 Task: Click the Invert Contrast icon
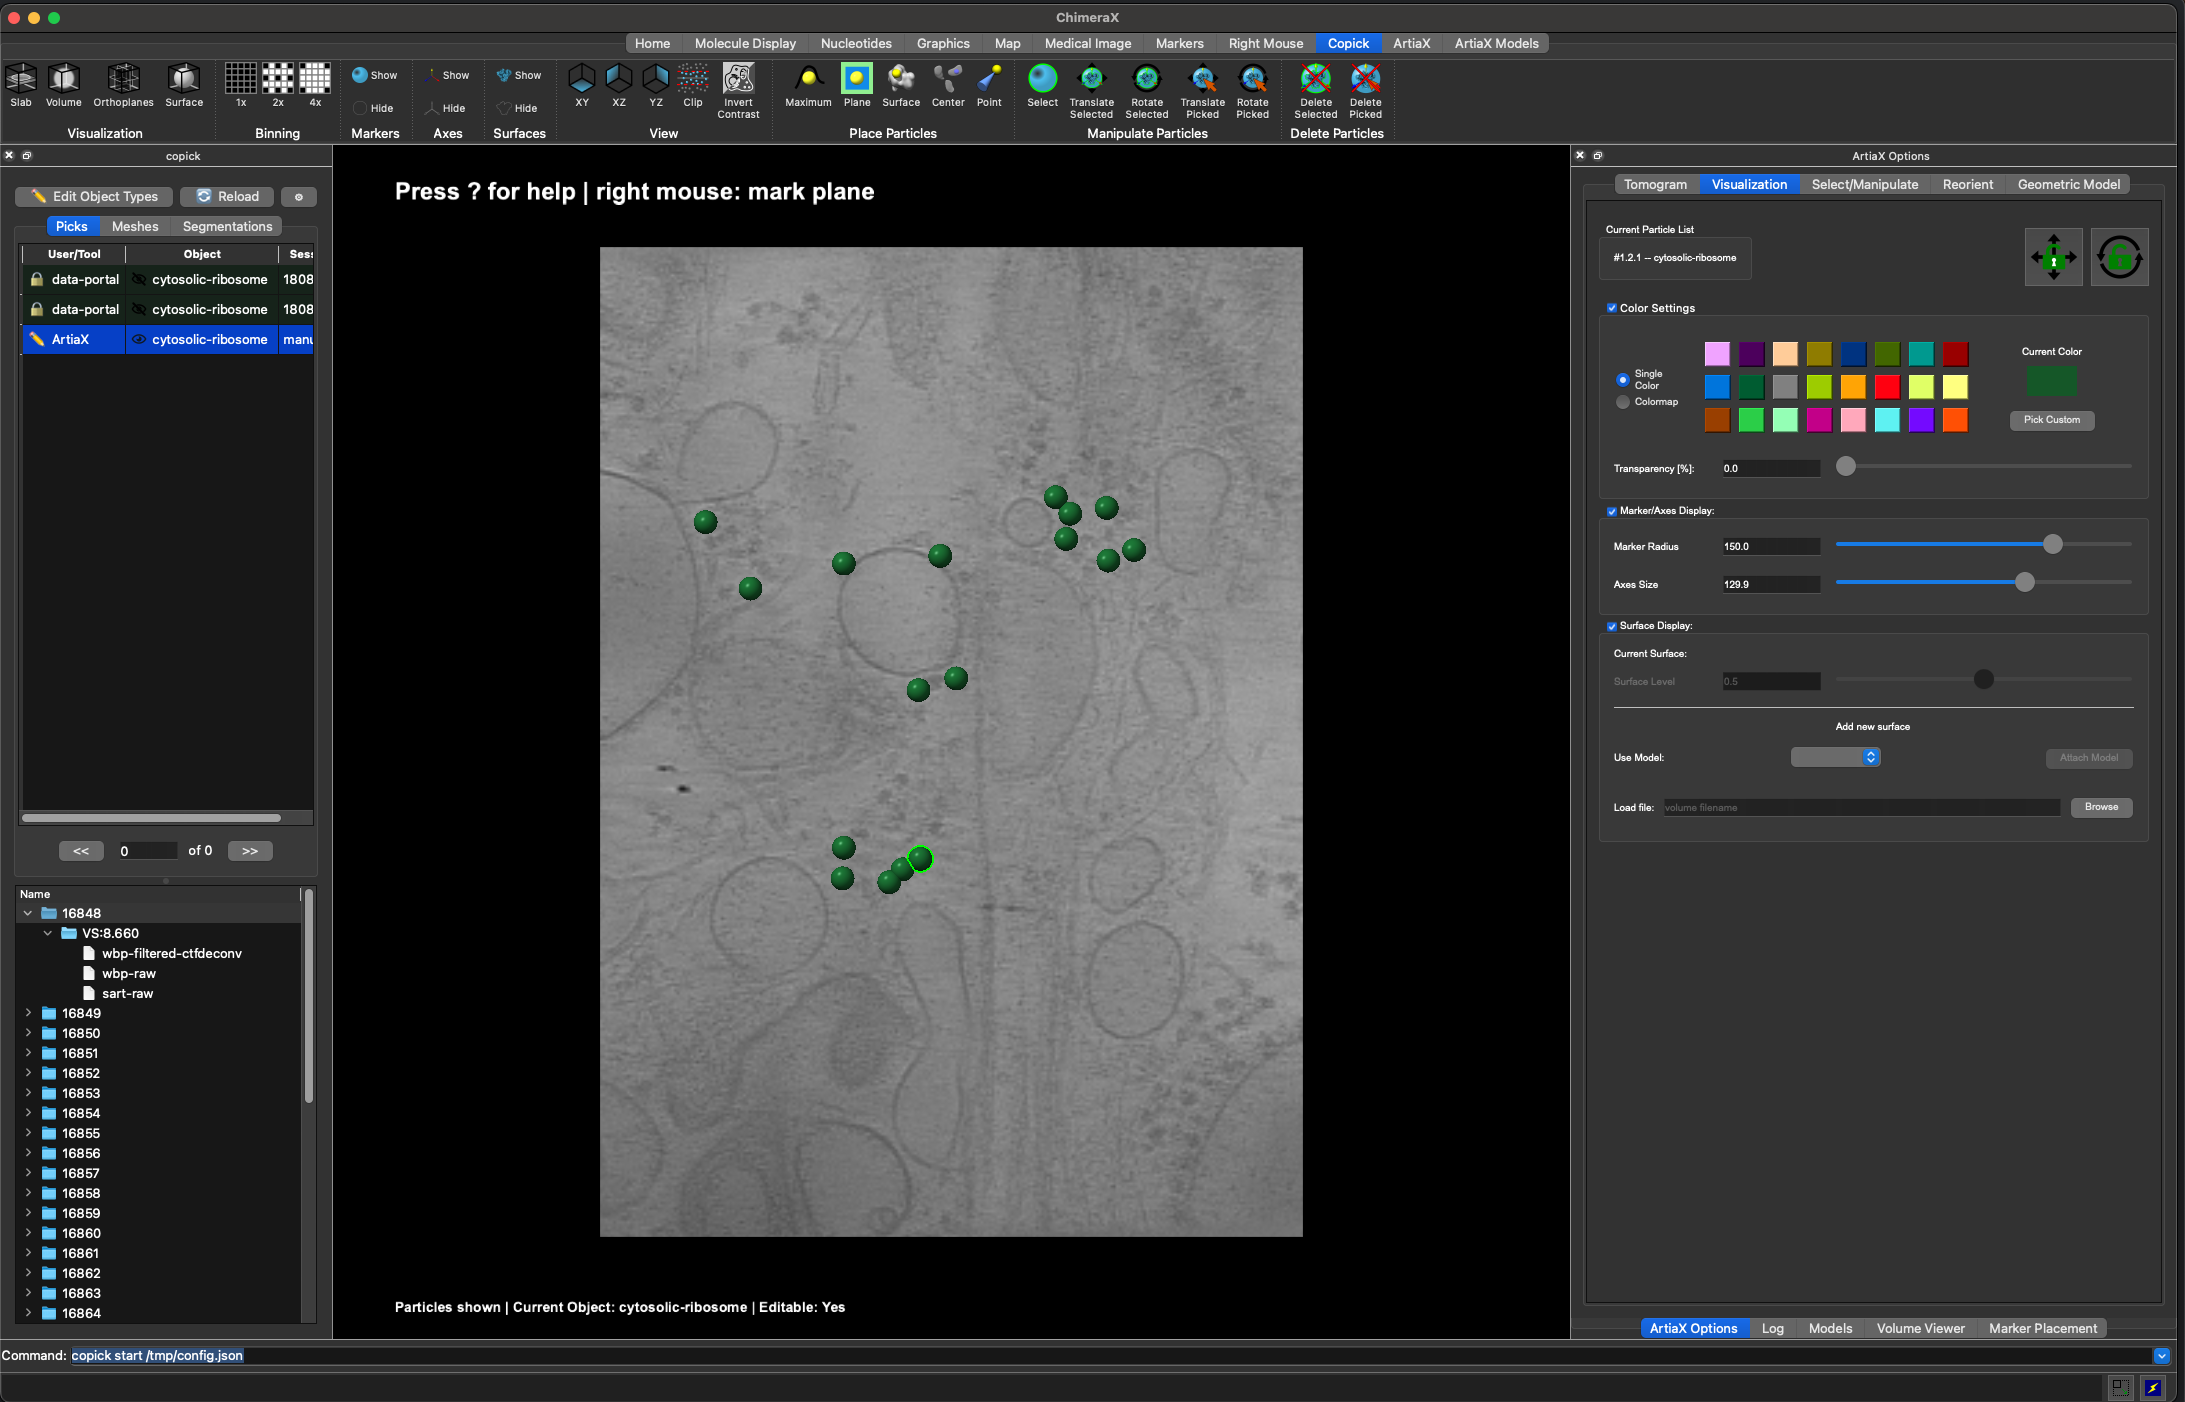pos(738,80)
